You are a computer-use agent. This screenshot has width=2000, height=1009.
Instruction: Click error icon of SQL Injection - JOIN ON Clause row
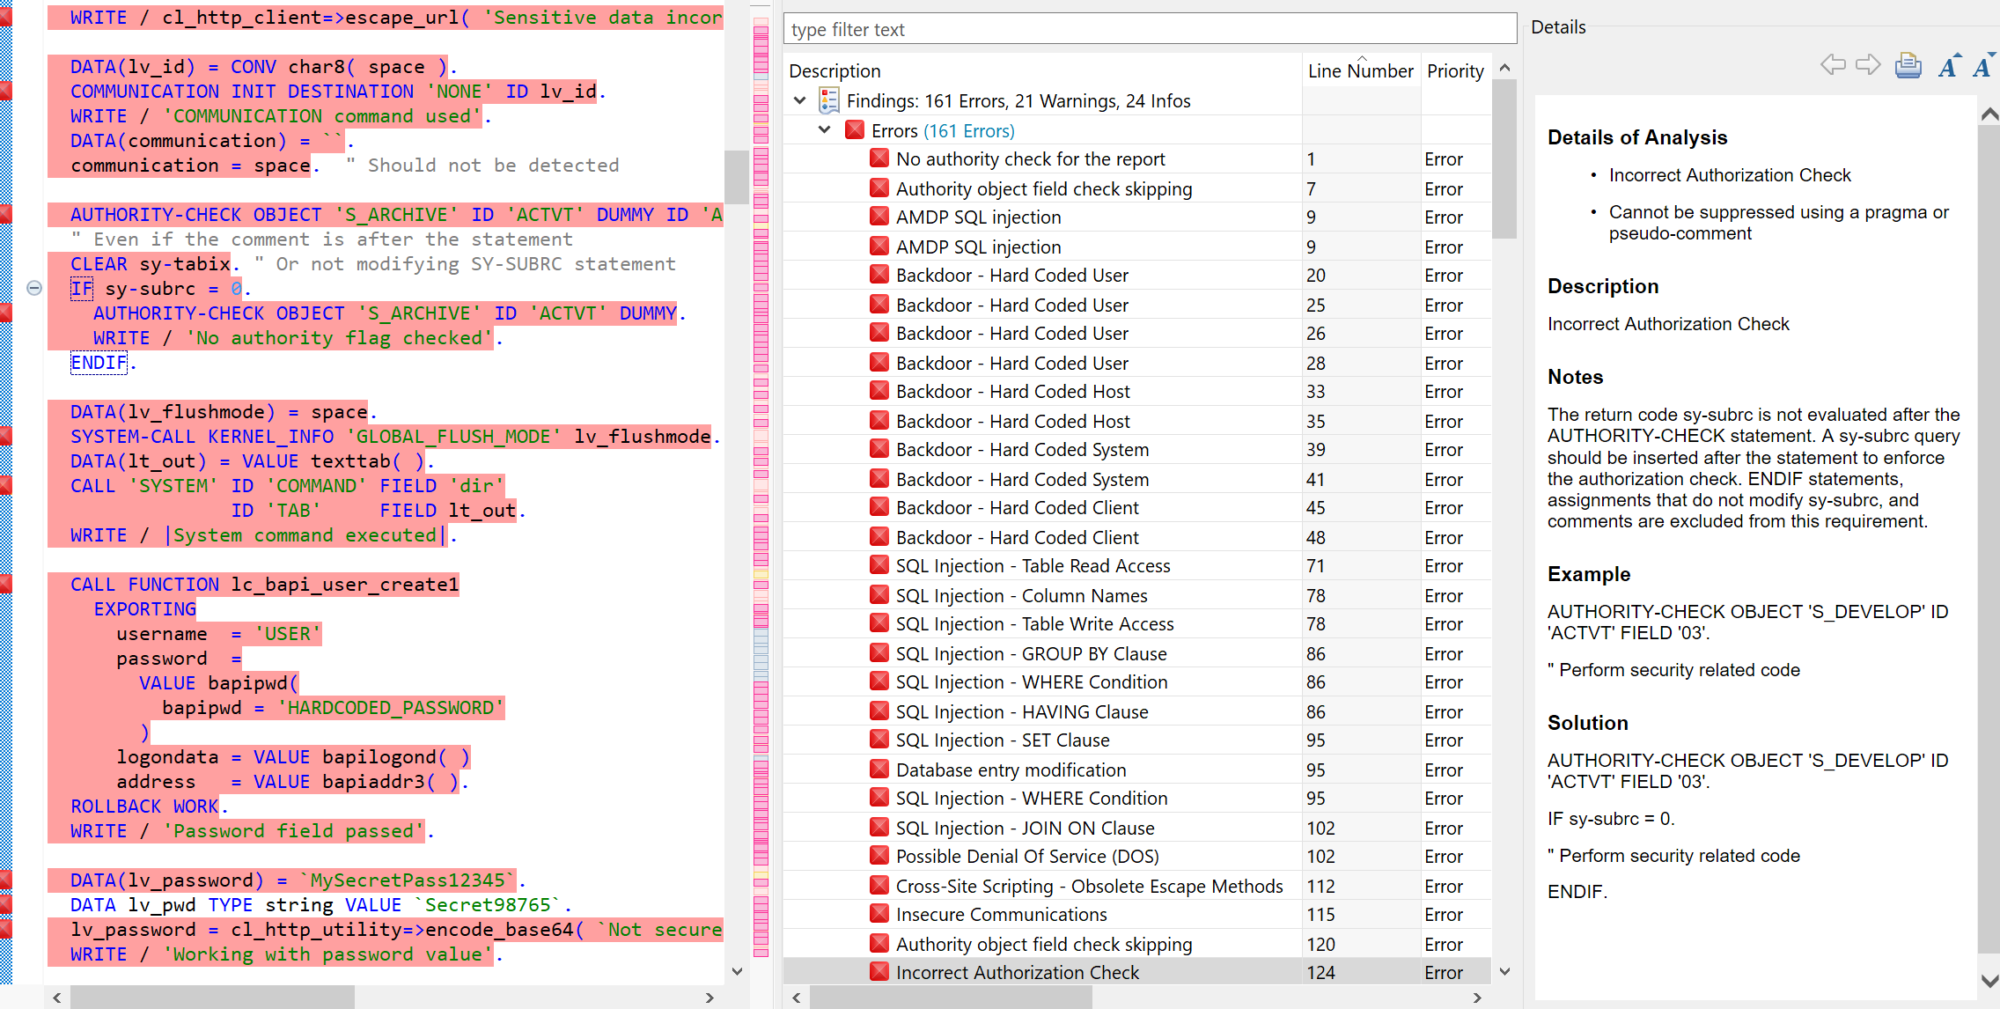point(879,827)
